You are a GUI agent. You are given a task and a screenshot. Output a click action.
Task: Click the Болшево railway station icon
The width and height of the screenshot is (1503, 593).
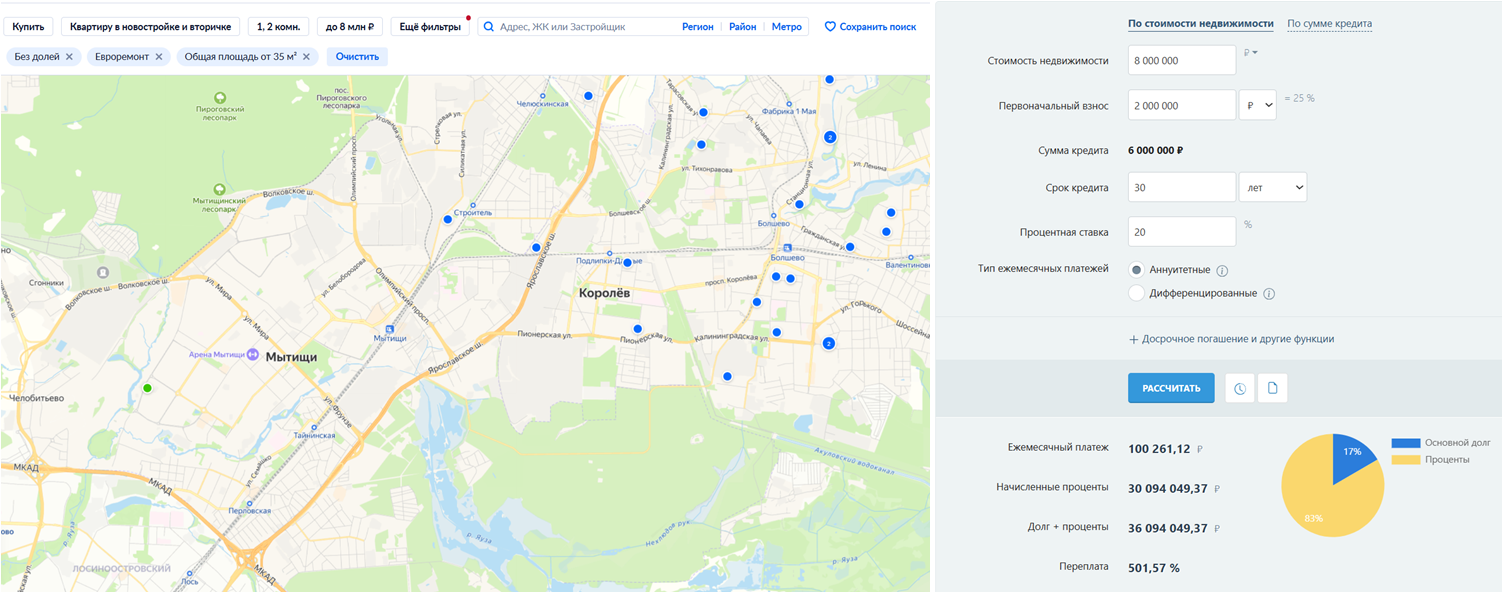787,248
